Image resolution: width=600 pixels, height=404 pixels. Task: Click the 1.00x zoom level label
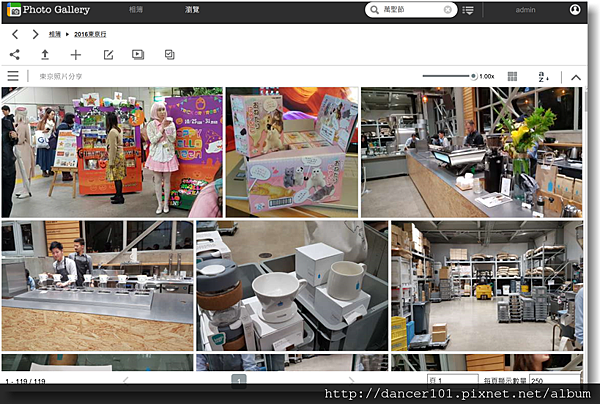pos(487,77)
